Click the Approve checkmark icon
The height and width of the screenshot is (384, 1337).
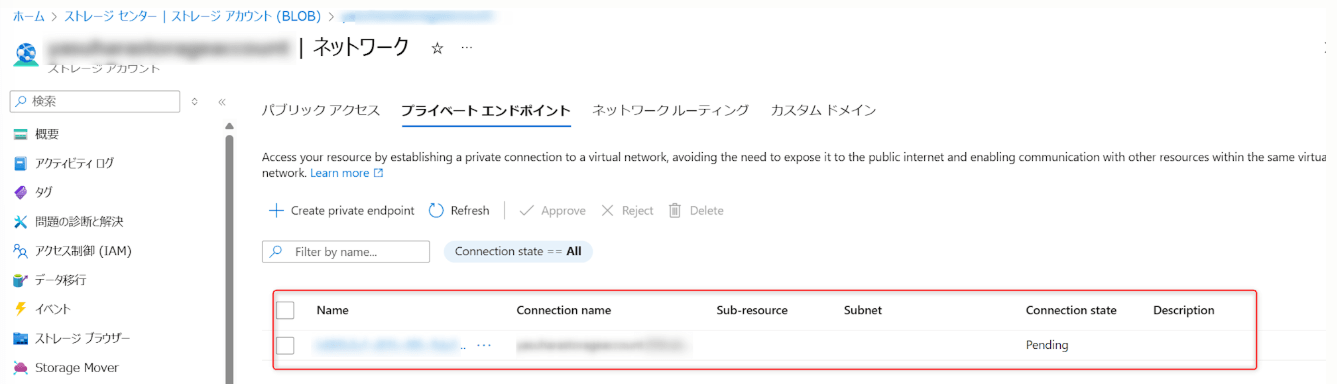coord(526,210)
